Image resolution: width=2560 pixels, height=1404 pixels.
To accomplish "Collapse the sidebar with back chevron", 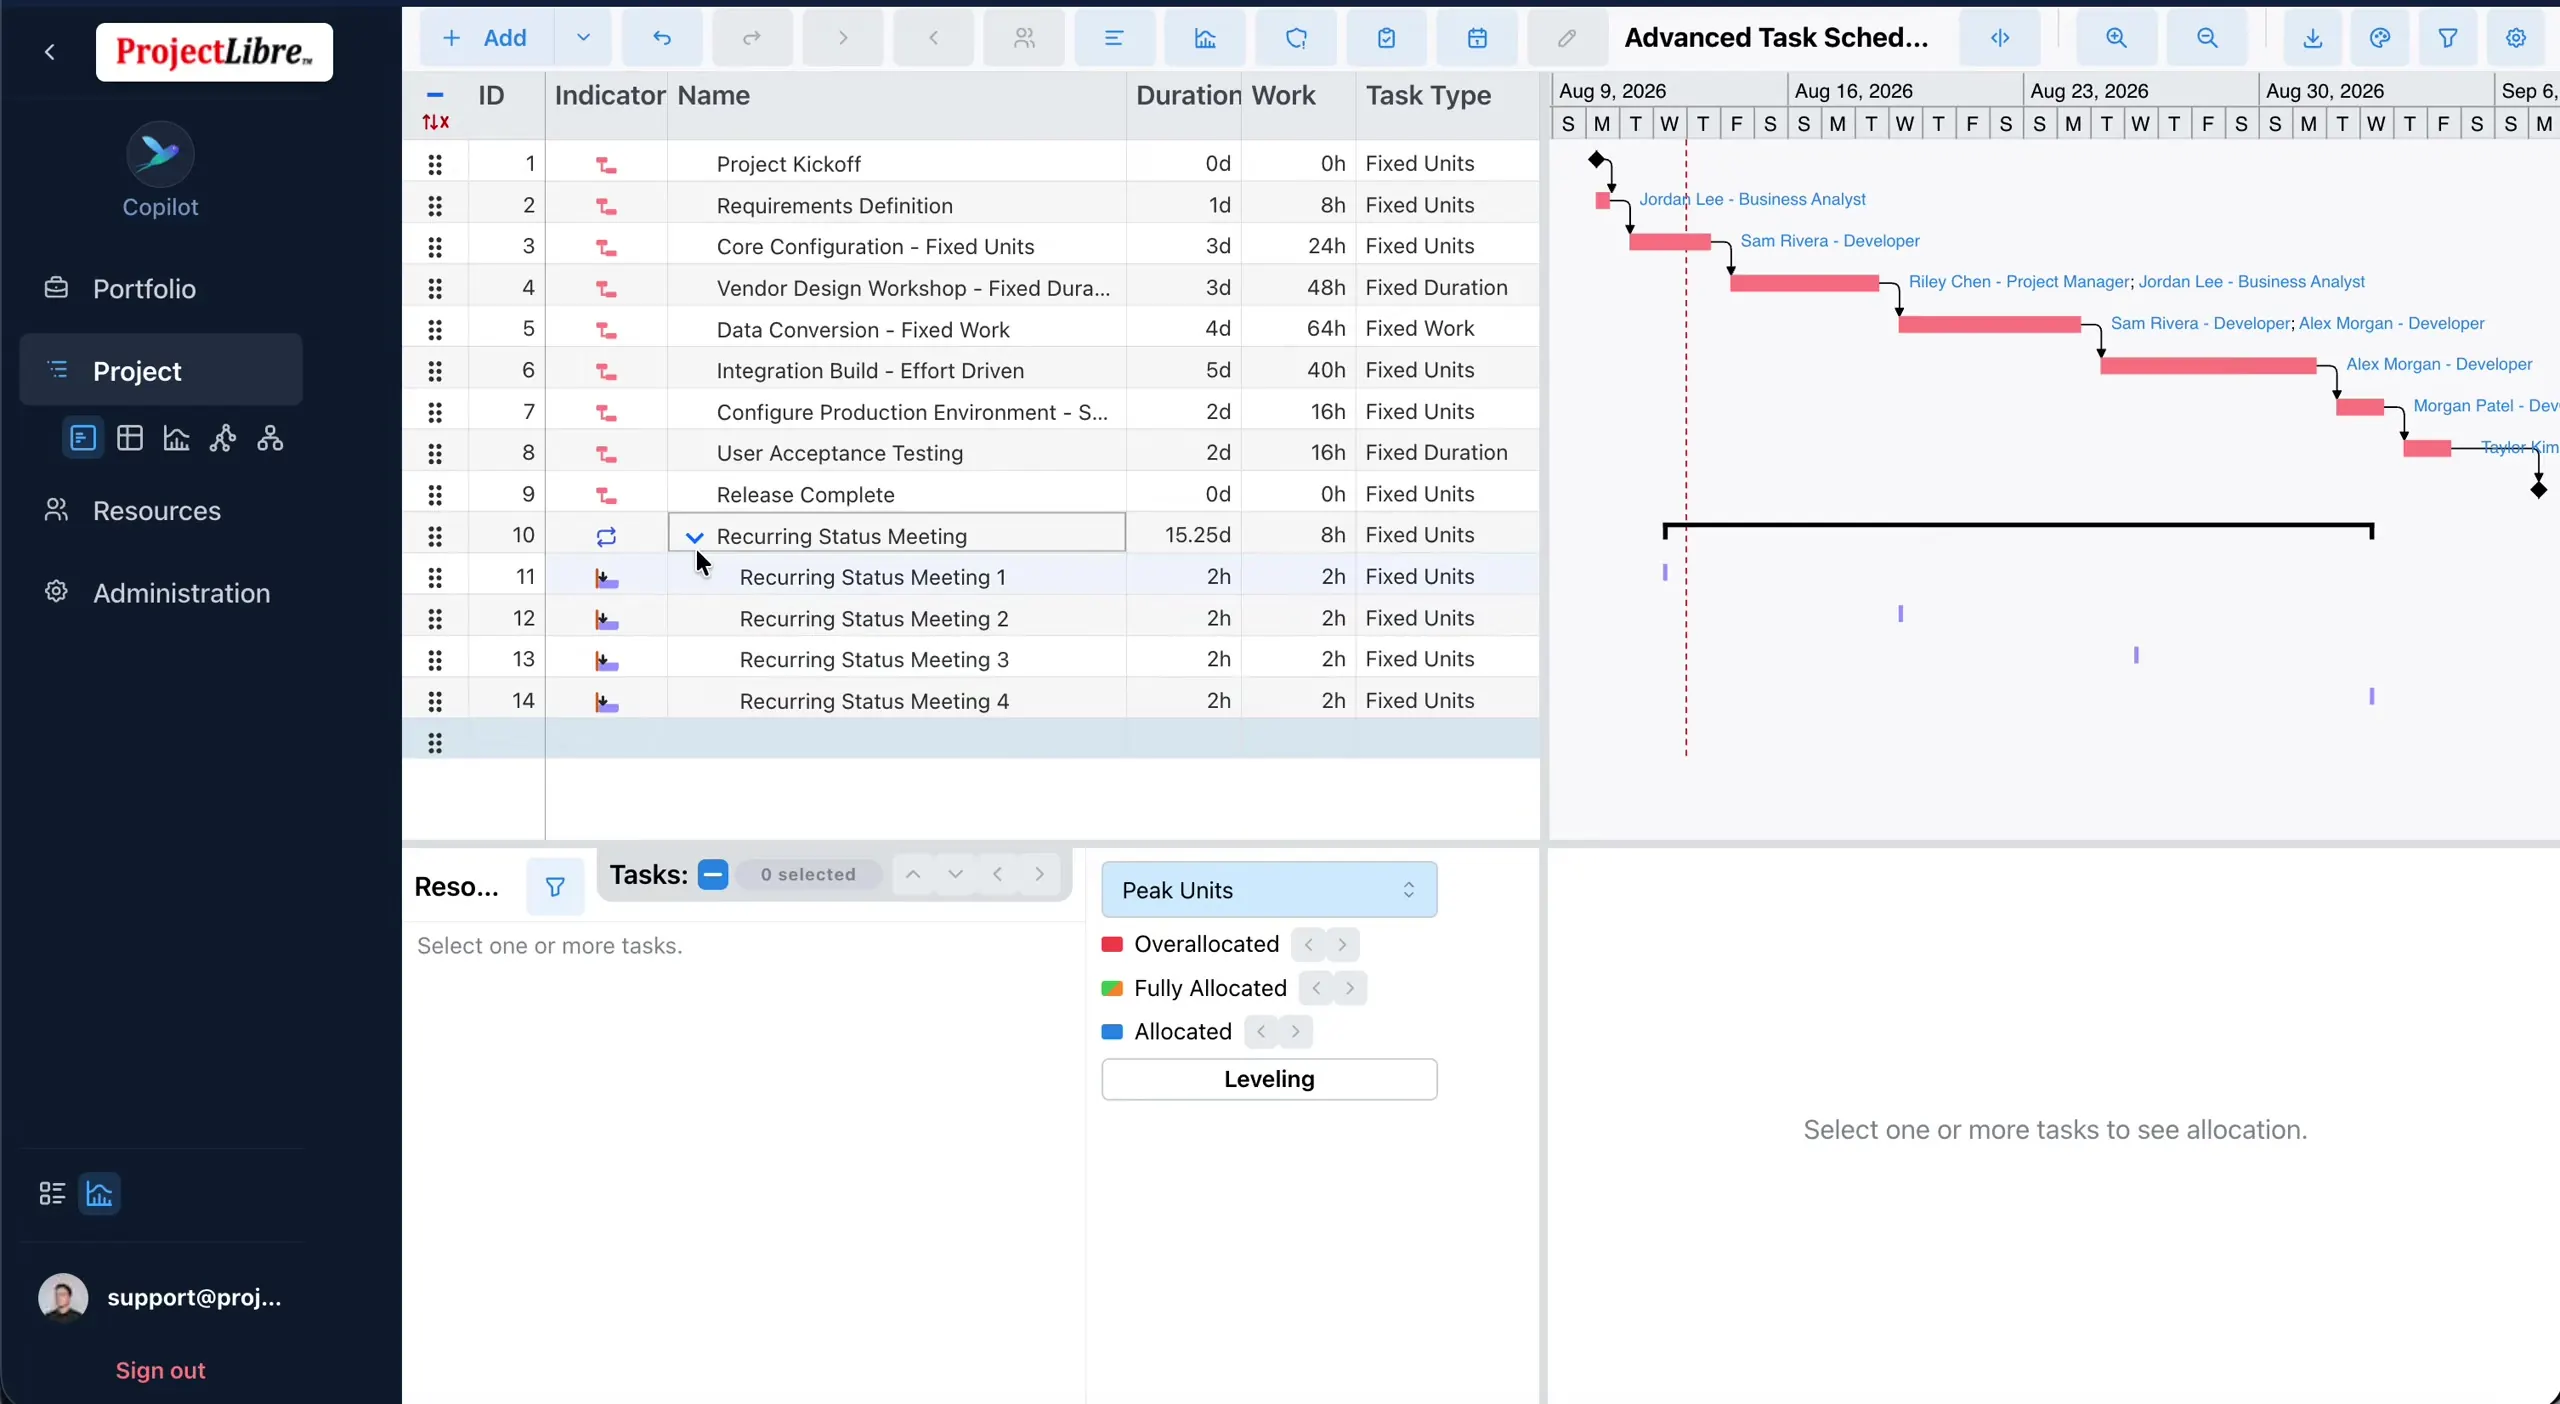I will click(50, 52).
